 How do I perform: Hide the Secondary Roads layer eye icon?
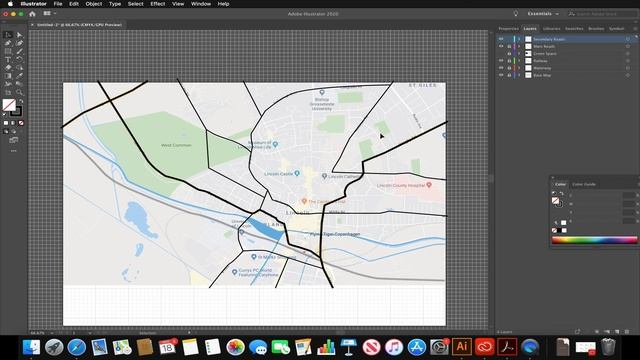pyautogui.click(x=501, y=39)
